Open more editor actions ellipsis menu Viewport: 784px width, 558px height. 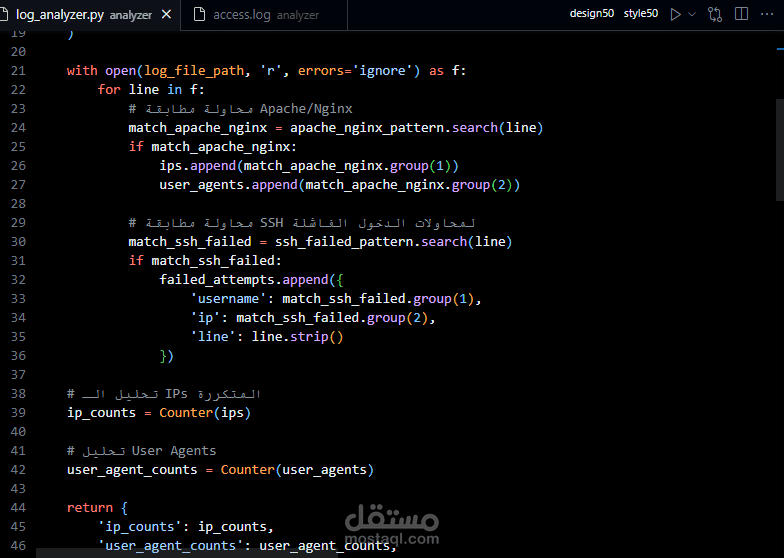tap(766, 14)
